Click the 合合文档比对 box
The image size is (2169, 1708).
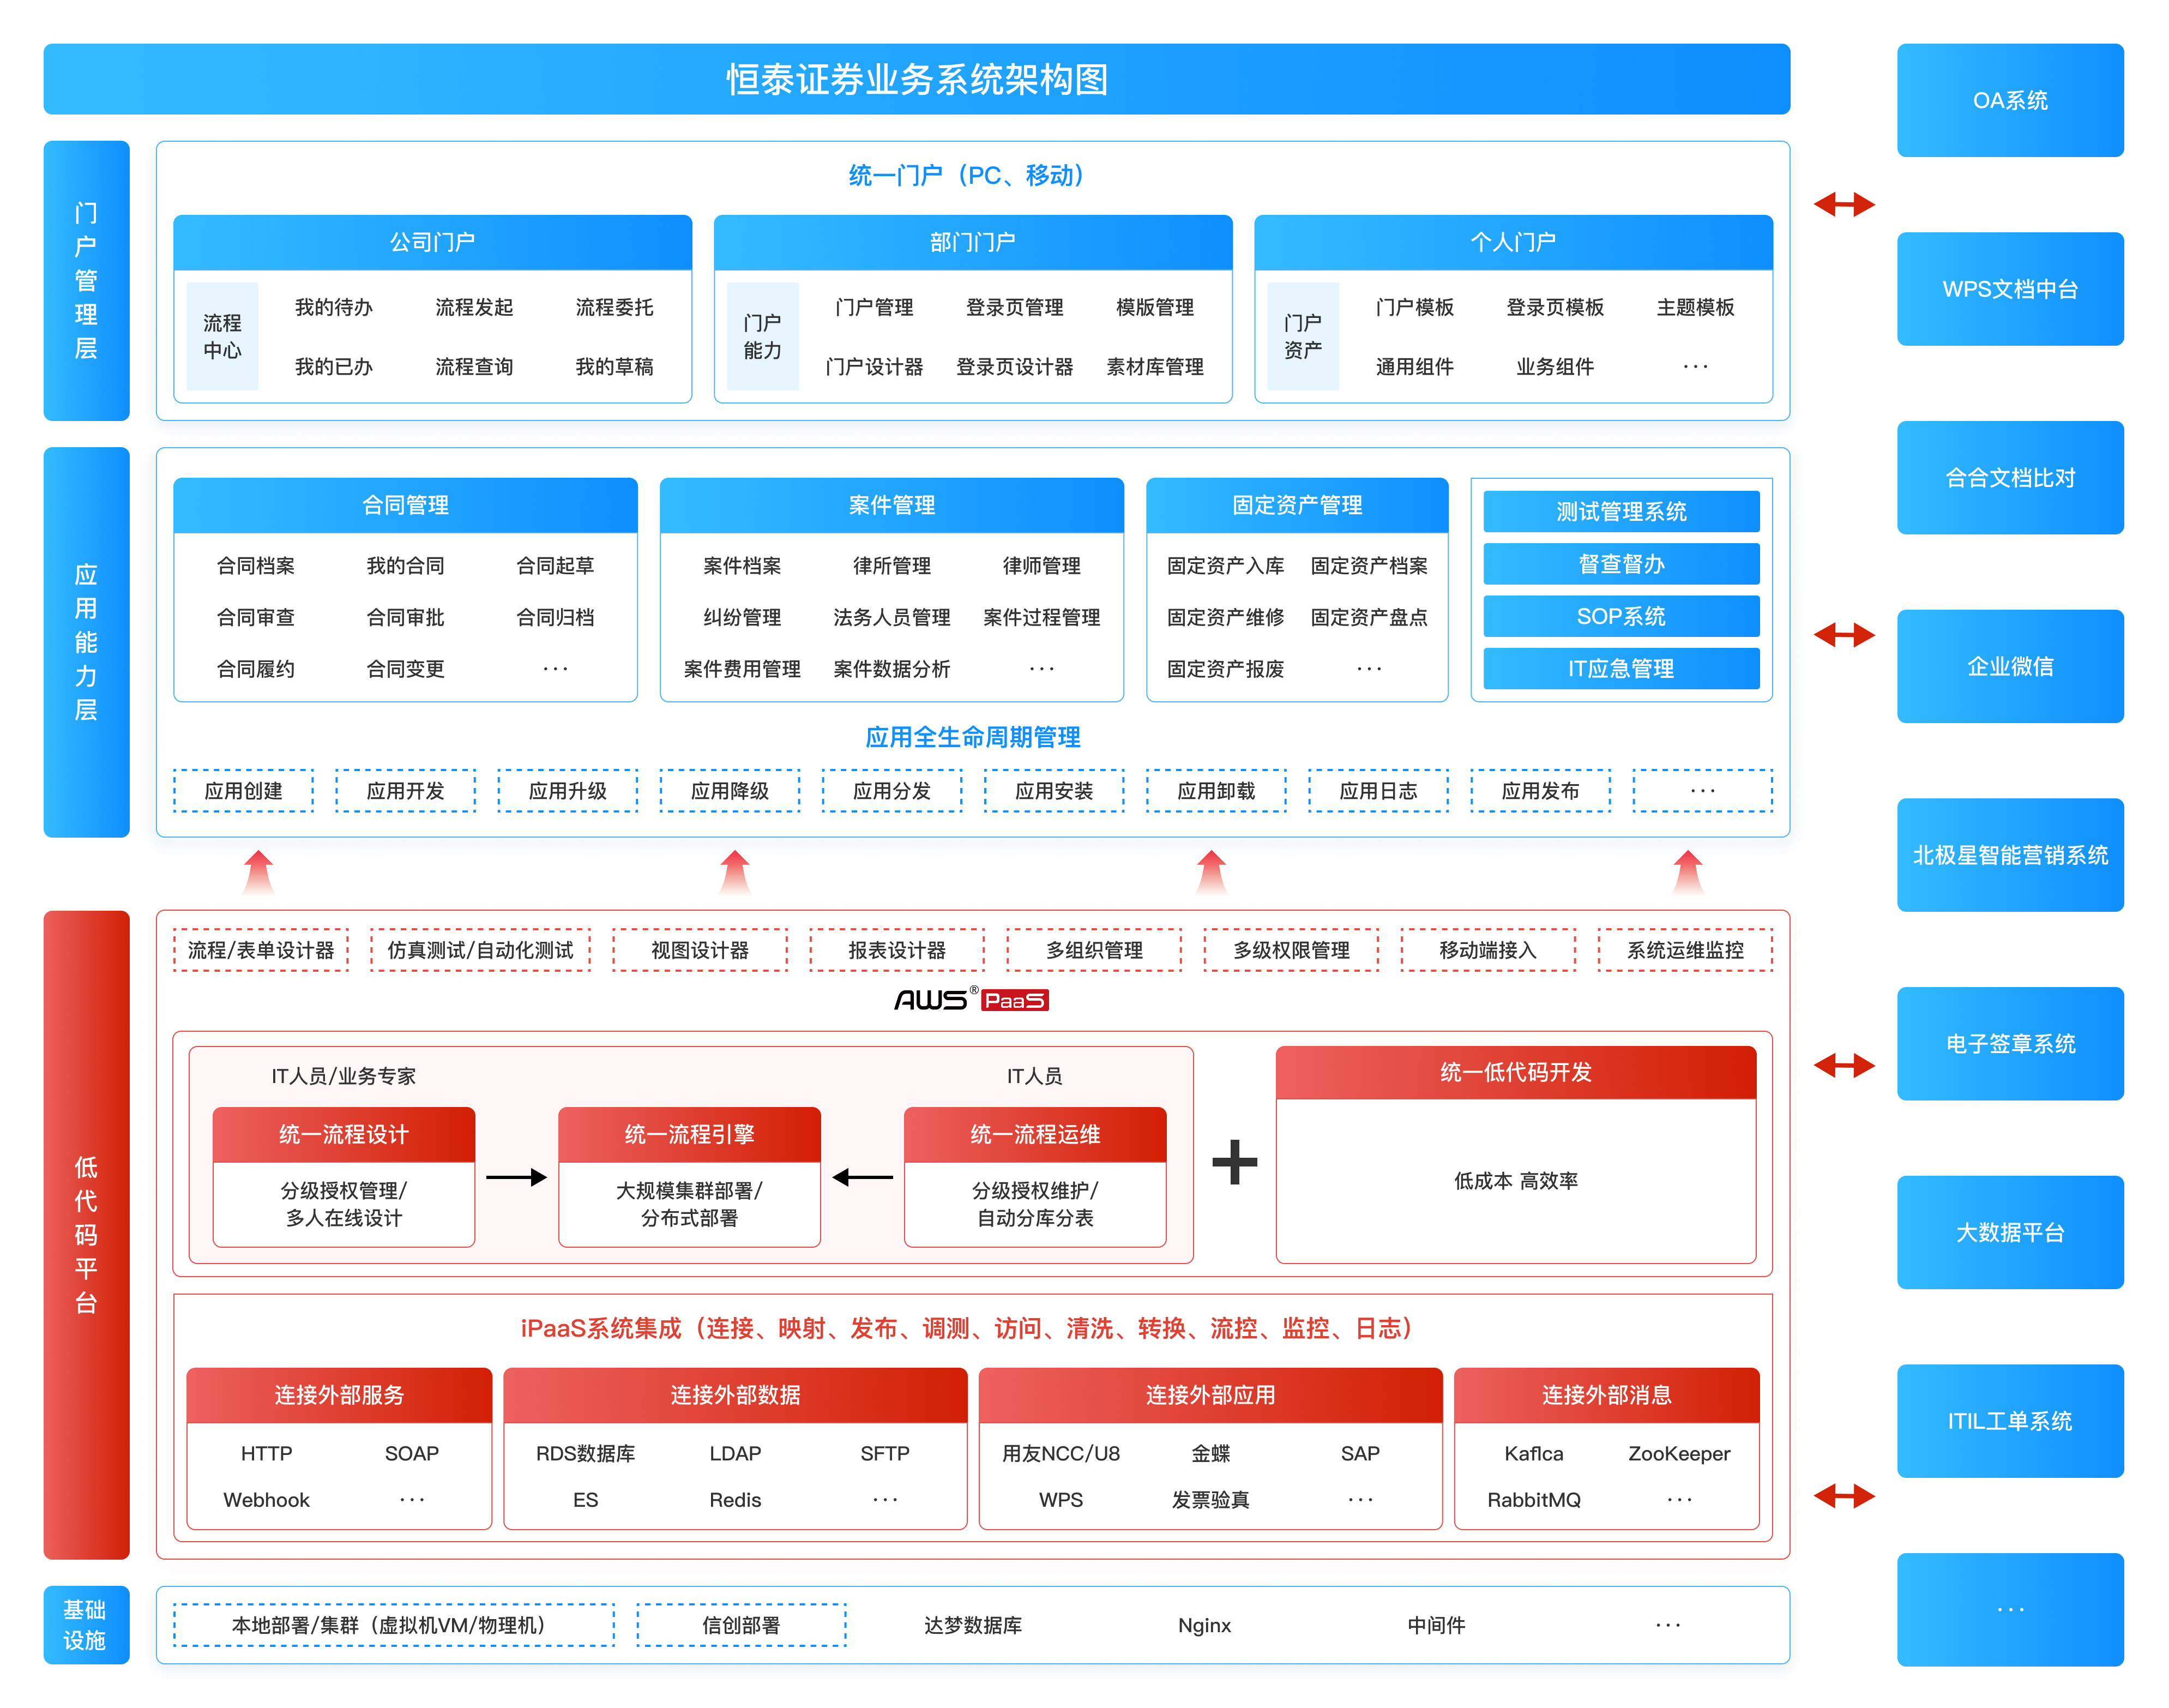(2009, 478)
